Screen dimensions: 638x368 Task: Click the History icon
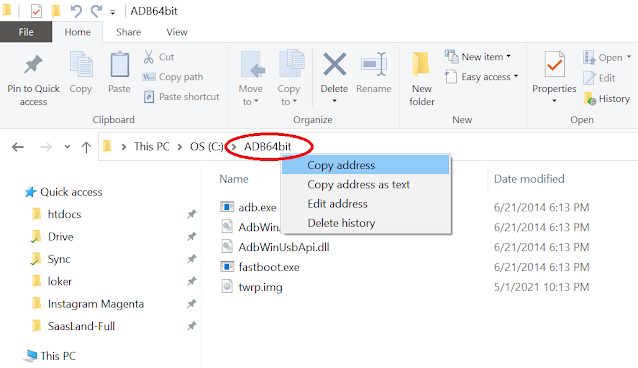click(x=590, y=99)
